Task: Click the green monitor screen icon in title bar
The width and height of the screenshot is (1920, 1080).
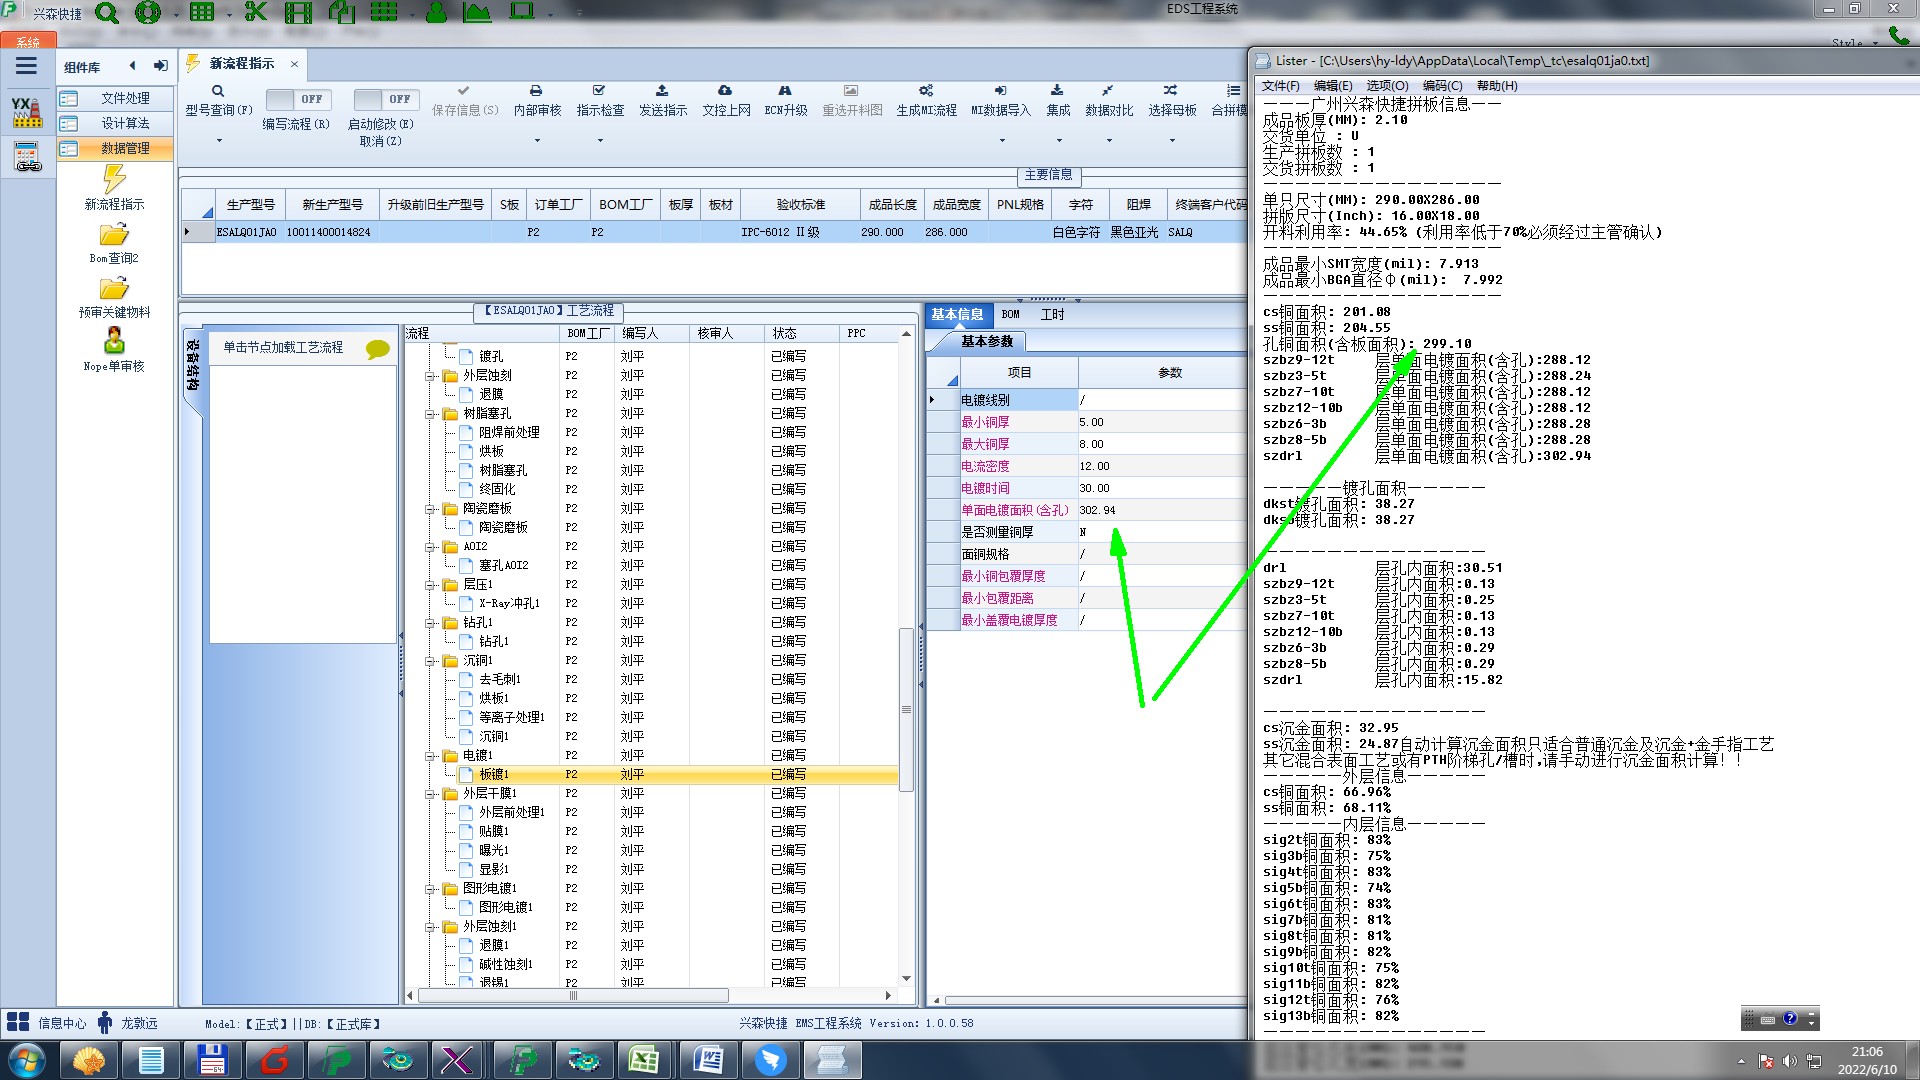Action: coord(522,11)
